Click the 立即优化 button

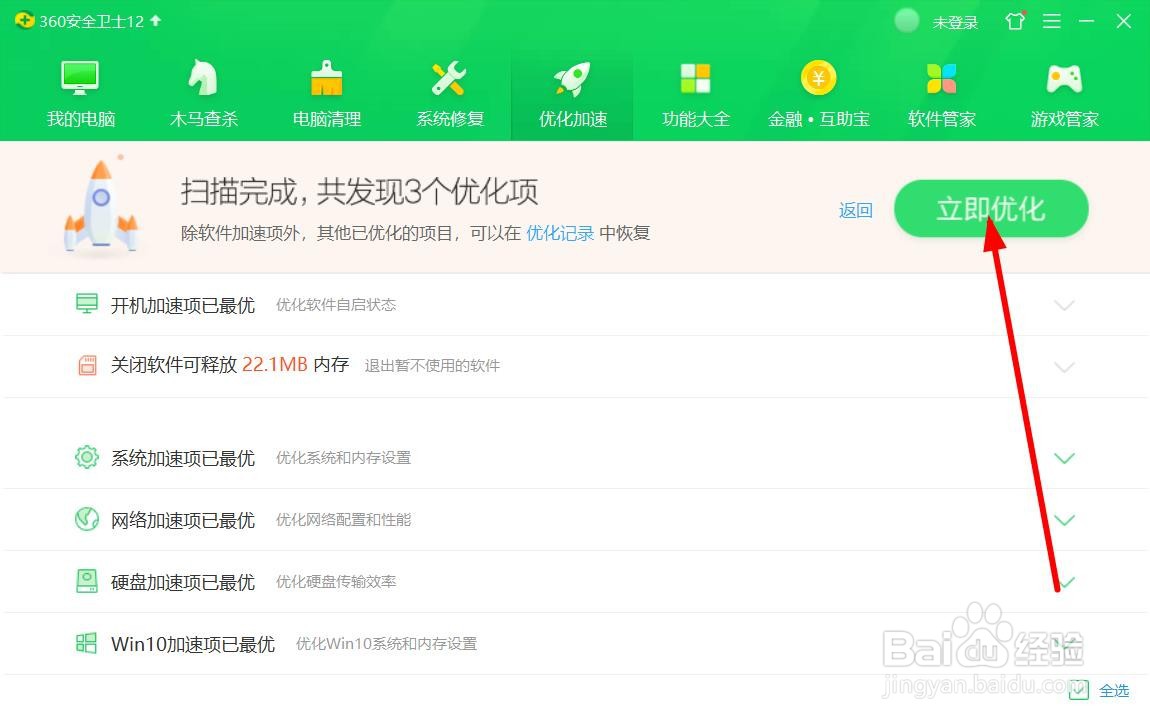pos(991,209)
